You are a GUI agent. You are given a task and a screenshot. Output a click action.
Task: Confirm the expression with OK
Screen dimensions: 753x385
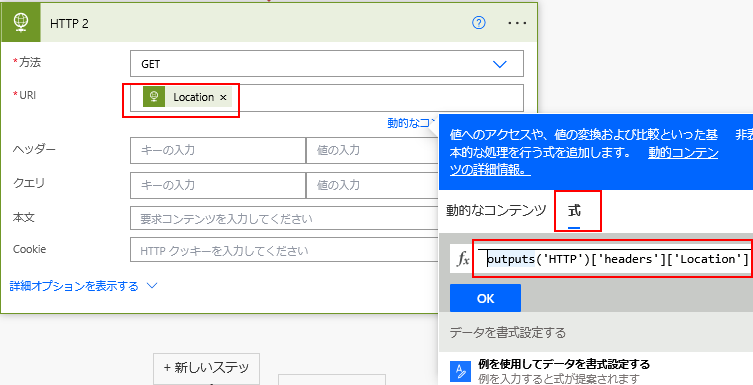[x=485, y=298]
